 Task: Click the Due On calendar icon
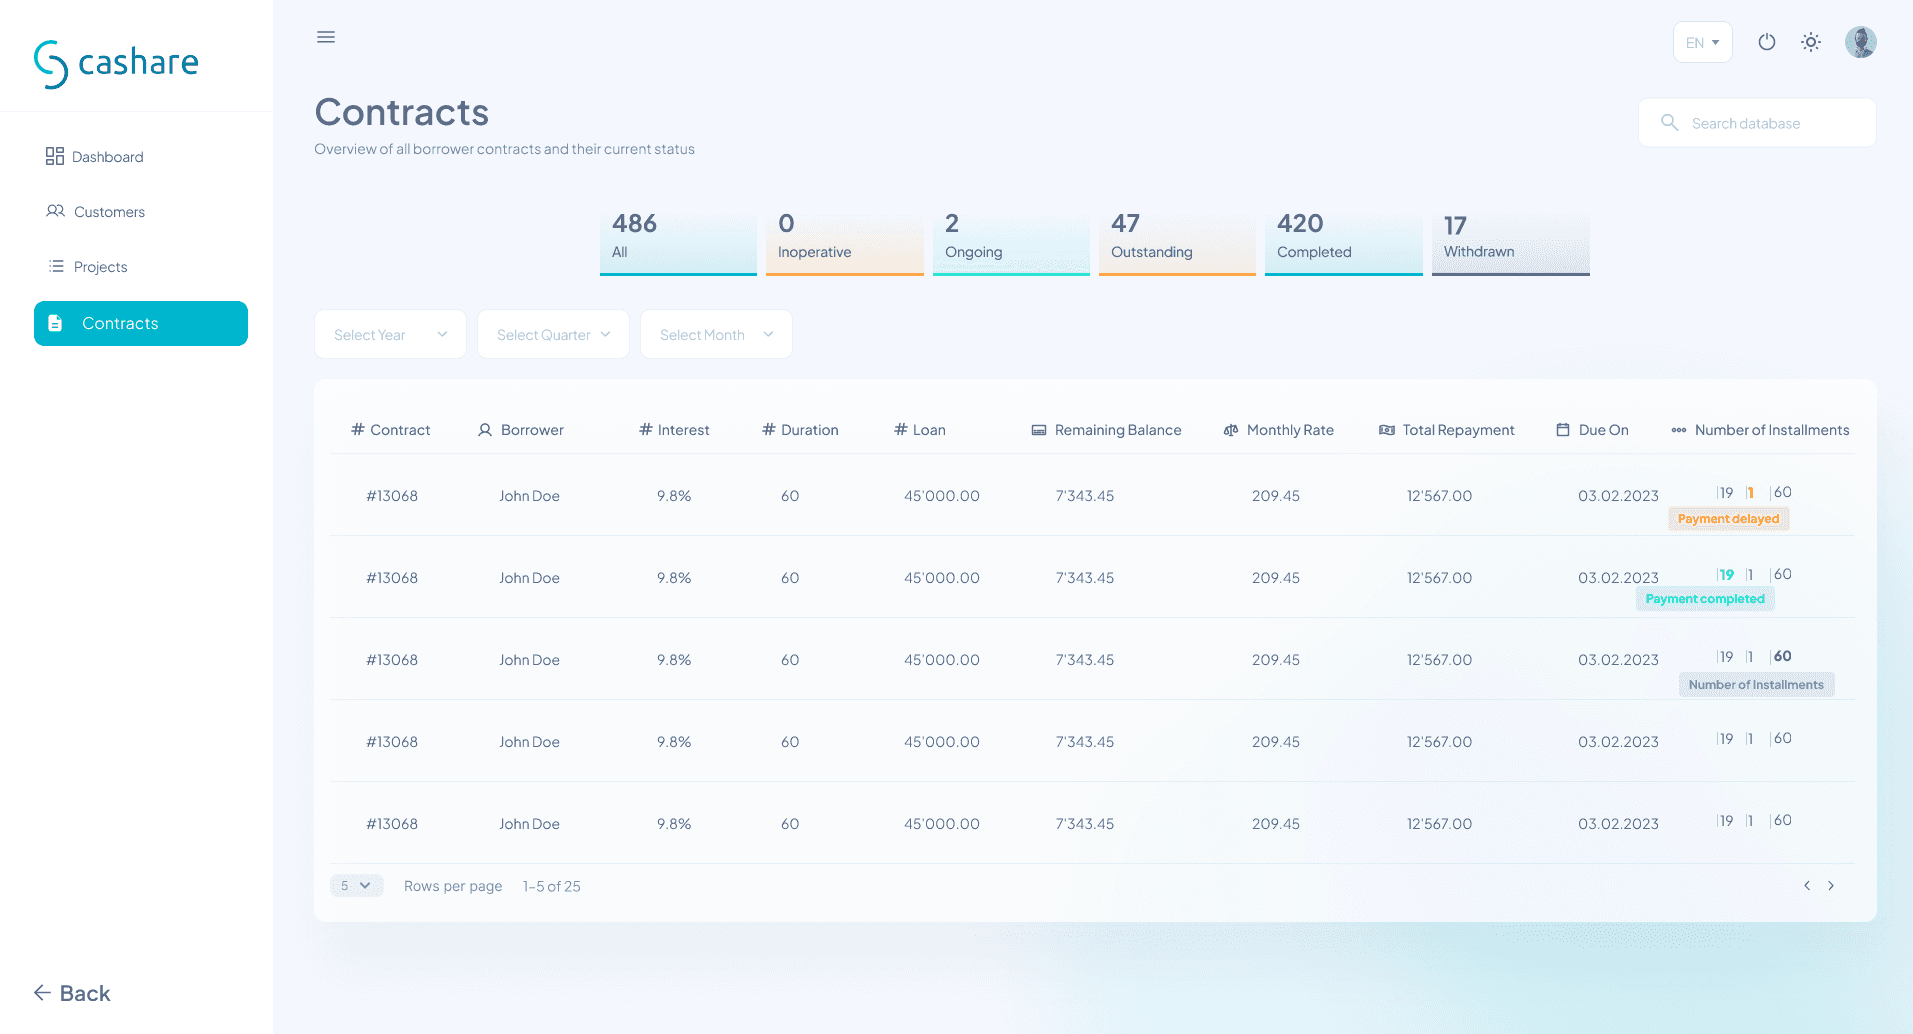click(1563, 430)
